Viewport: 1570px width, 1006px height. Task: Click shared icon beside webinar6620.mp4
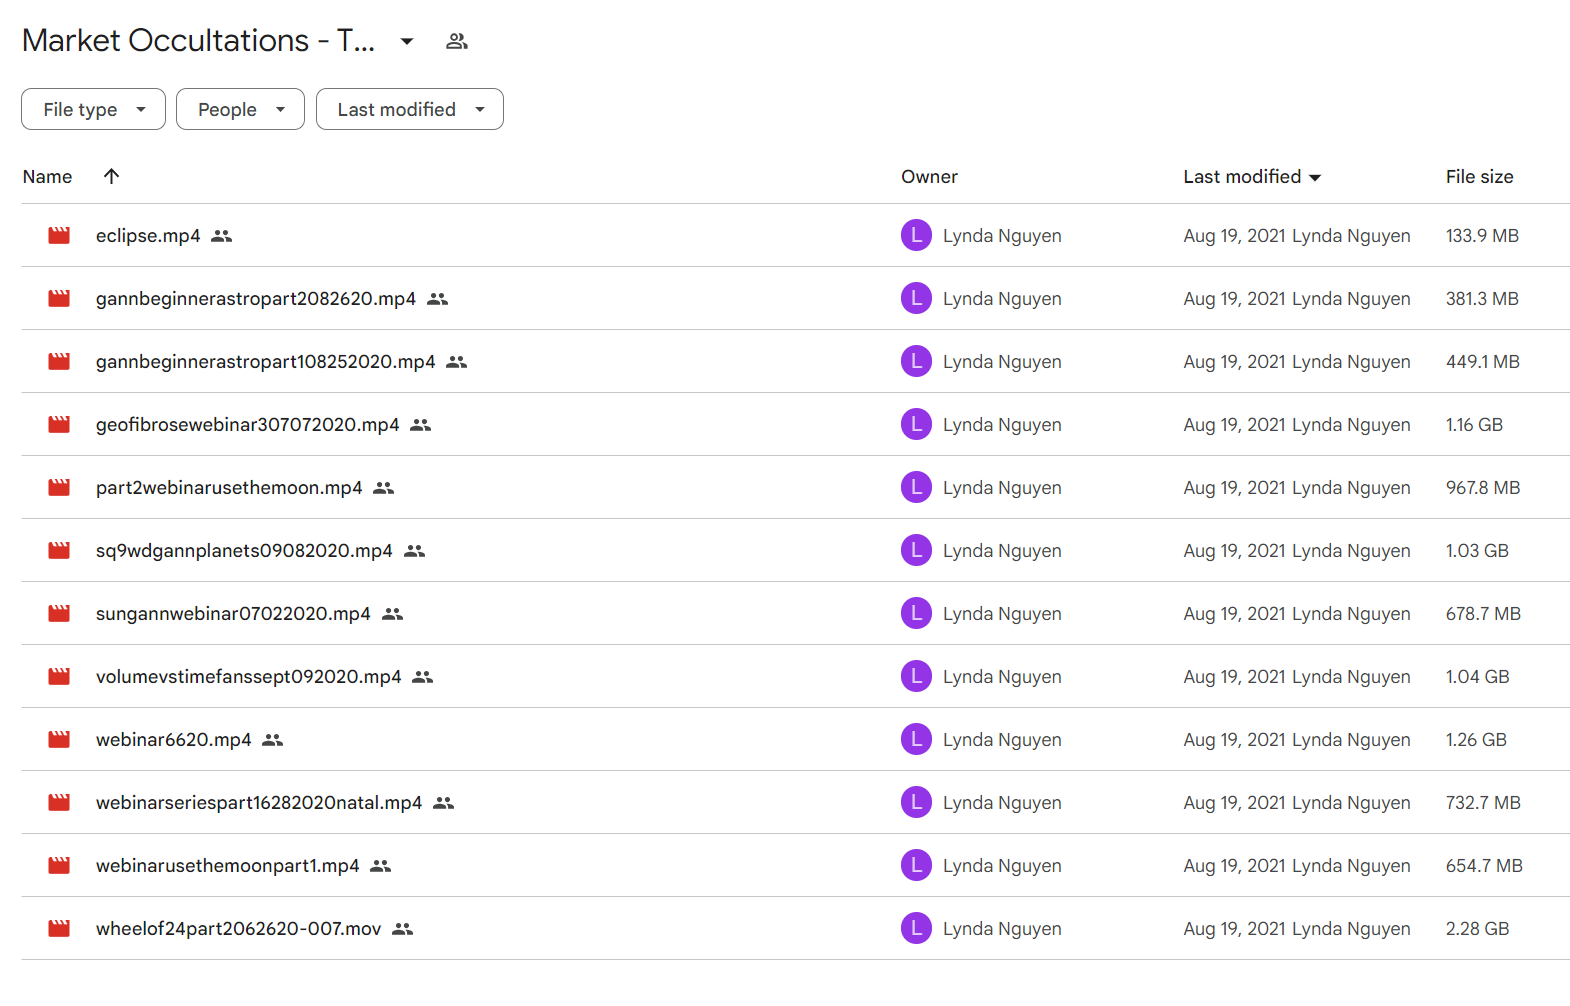point(273,740)
